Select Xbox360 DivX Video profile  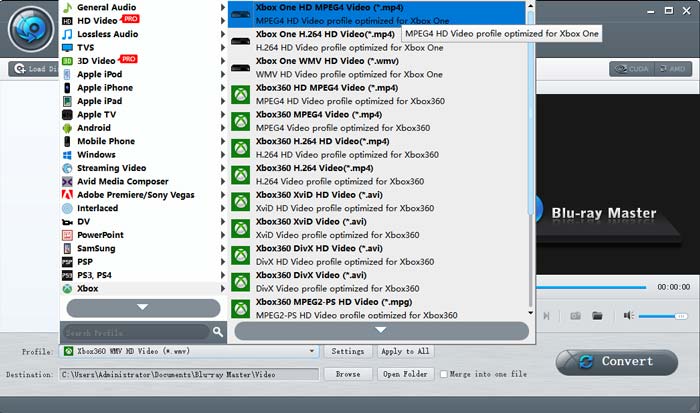click(x=377, y=282)
